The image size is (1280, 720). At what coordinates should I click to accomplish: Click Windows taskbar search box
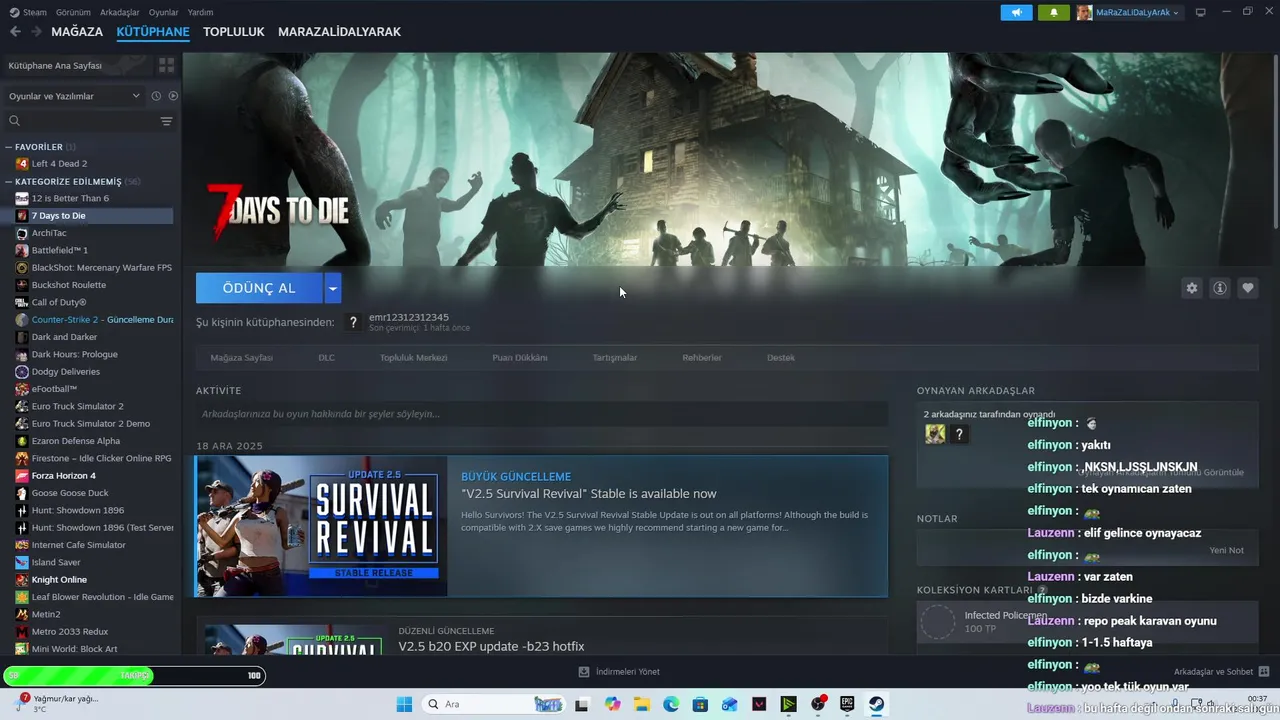494,704
